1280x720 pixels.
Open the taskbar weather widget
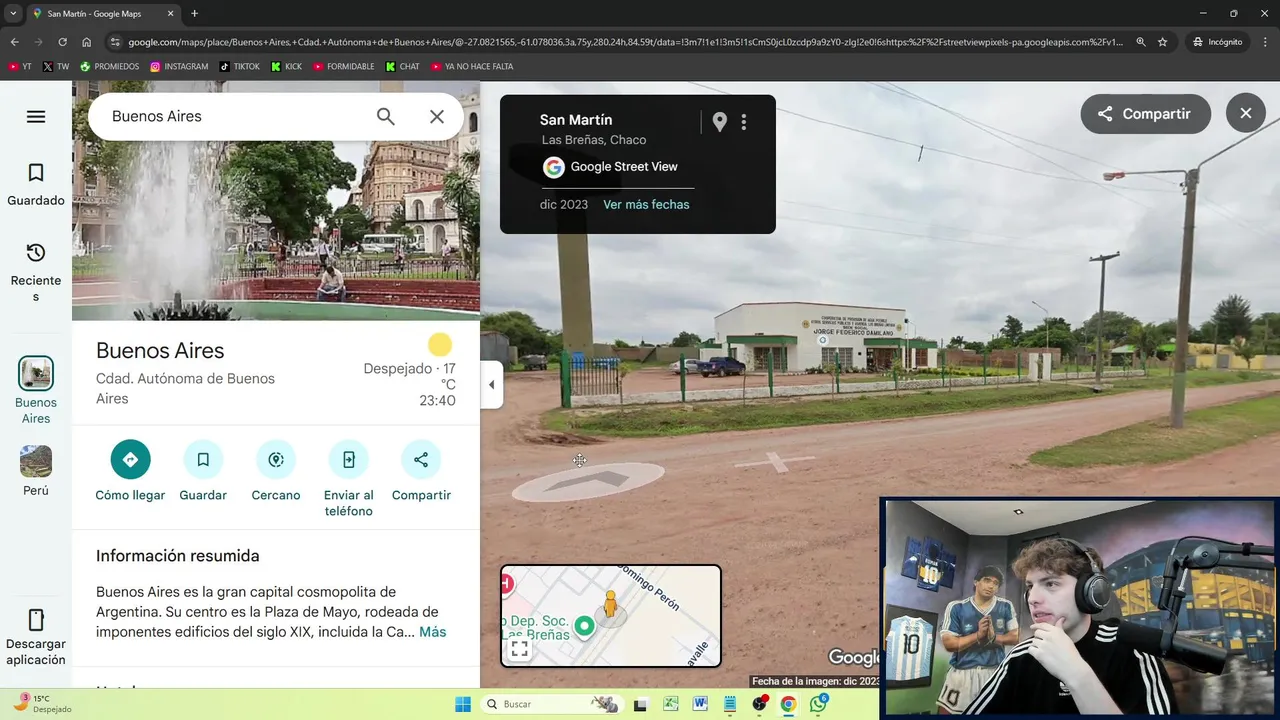click(x=40, y=704)
